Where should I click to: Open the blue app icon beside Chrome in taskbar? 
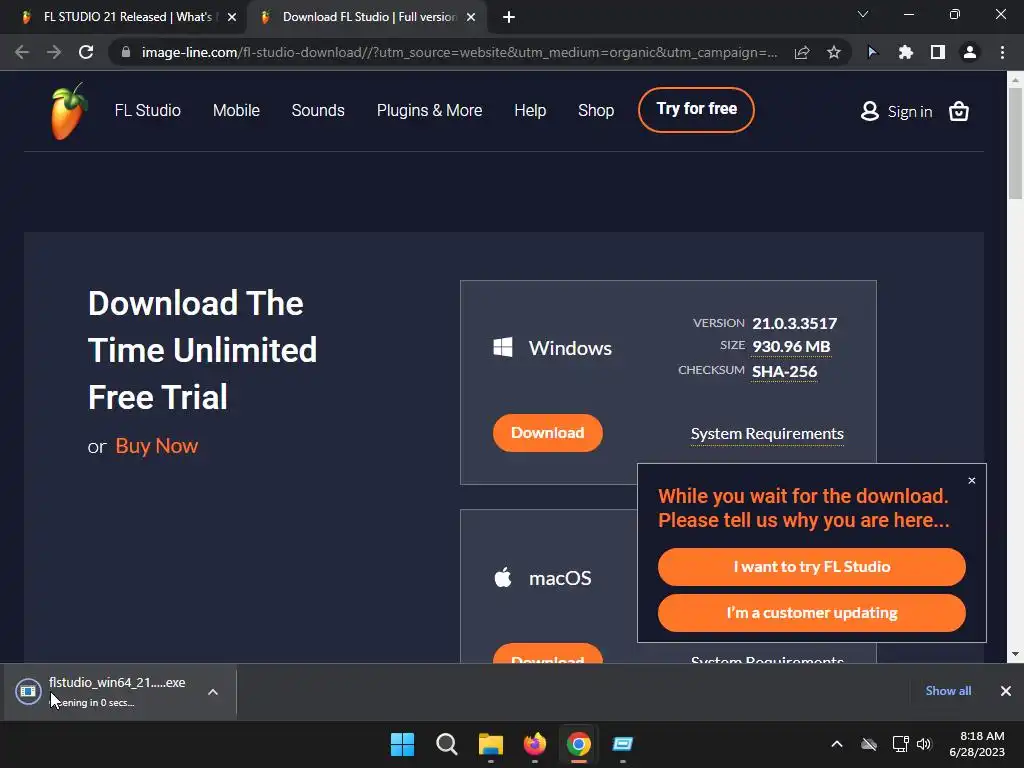[623, 744]
